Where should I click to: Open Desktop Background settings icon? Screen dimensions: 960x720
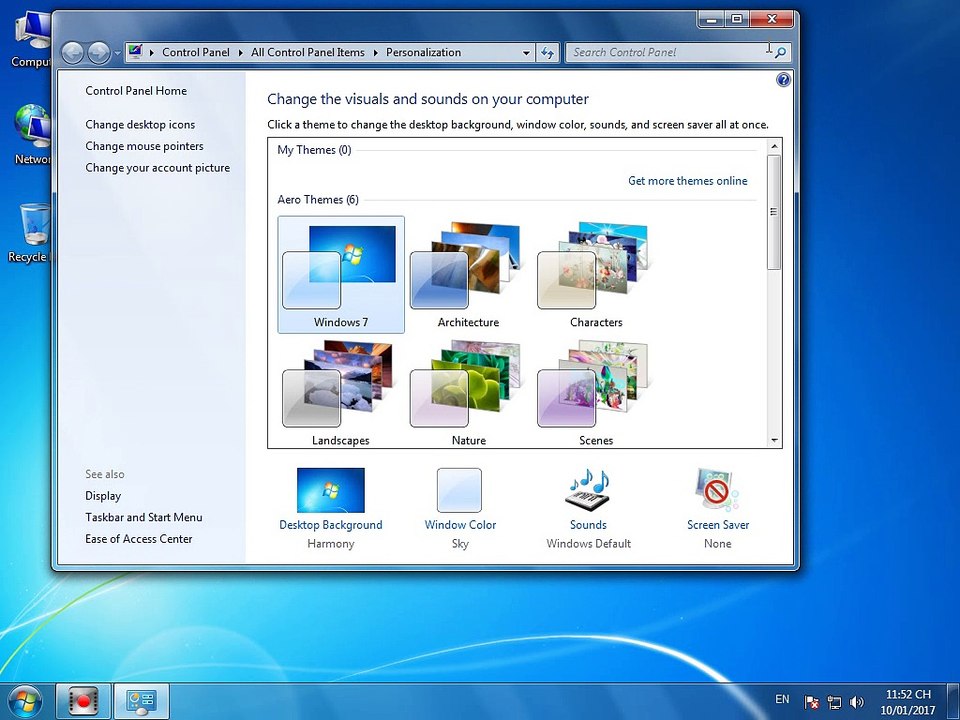[331, 490]
